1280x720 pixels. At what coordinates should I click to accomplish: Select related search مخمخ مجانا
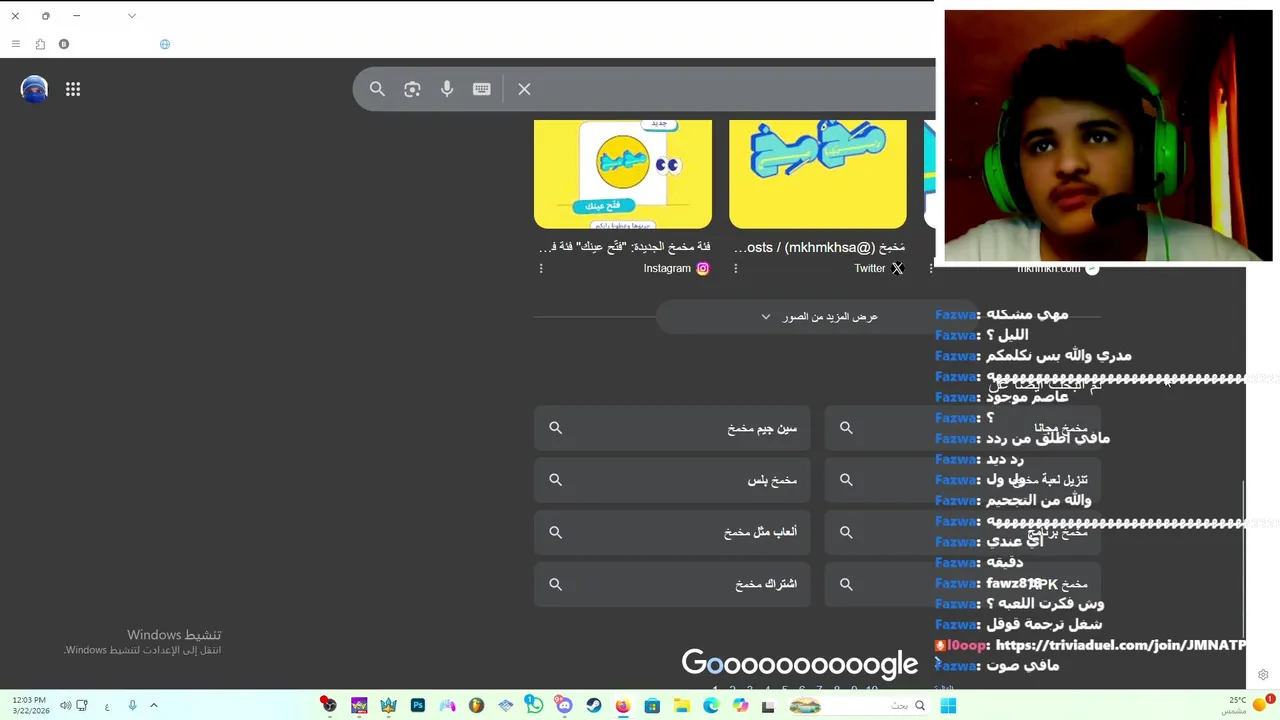962,428
